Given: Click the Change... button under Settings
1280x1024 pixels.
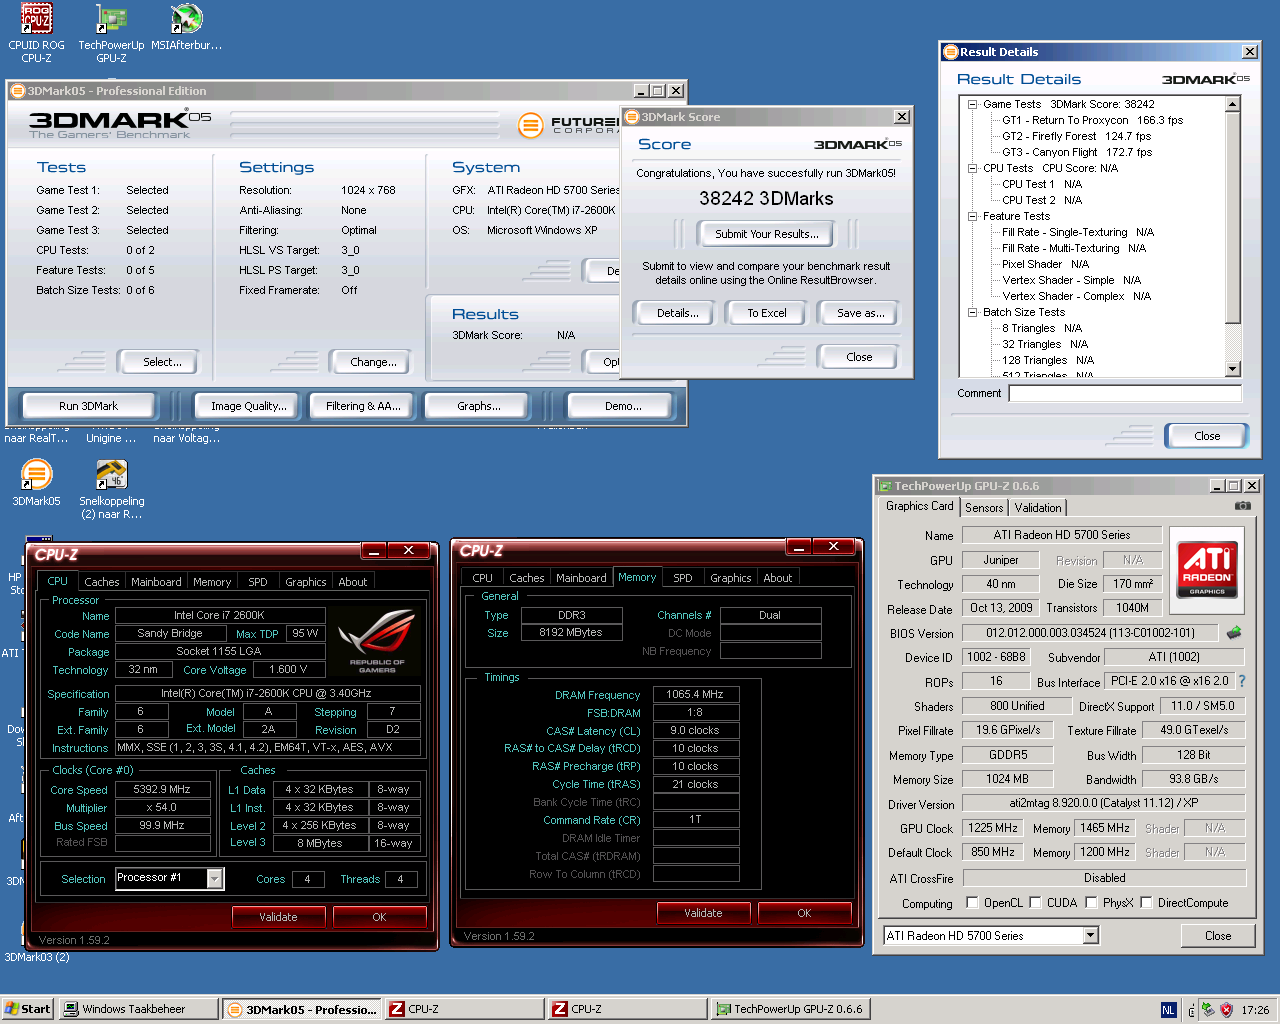Looking at the screenshot, I should (373, 362).
